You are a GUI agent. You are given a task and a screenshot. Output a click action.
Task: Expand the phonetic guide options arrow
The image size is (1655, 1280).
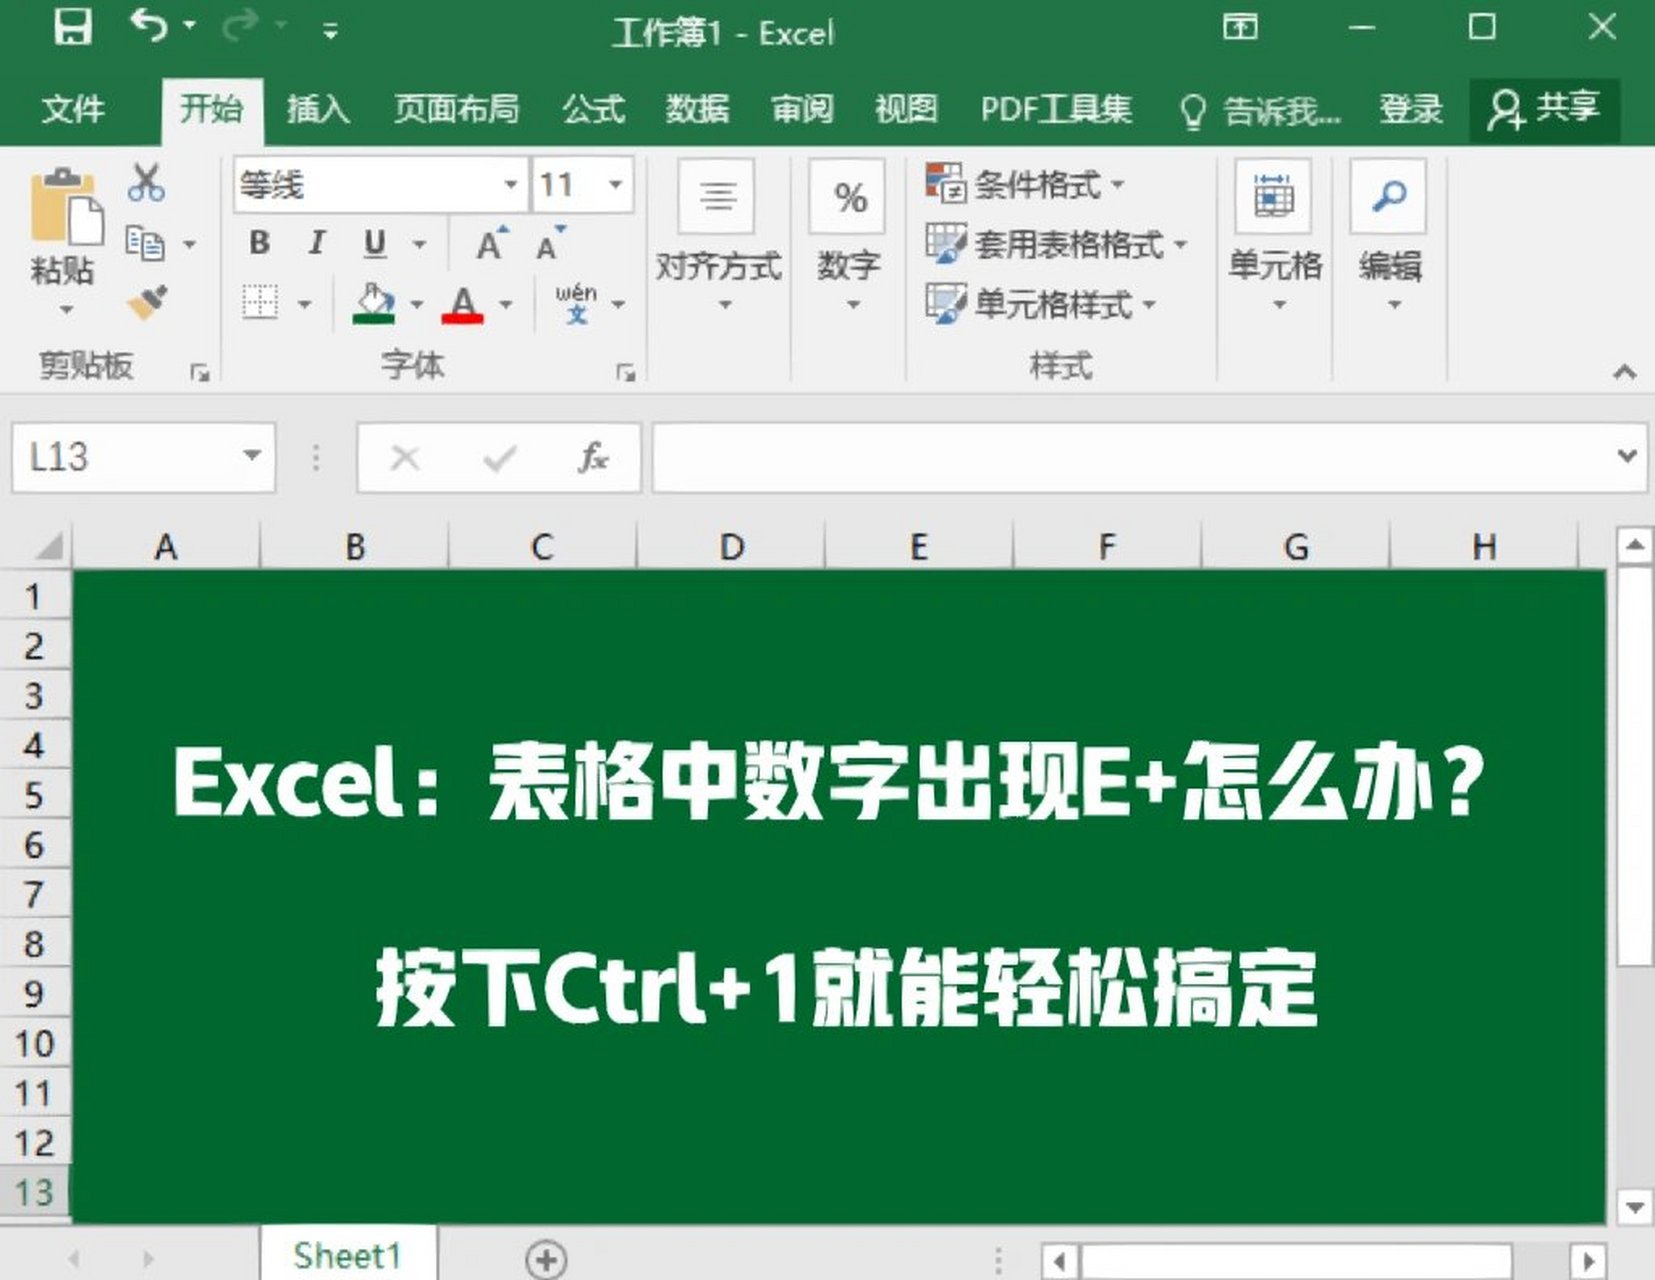click(619, 304)
